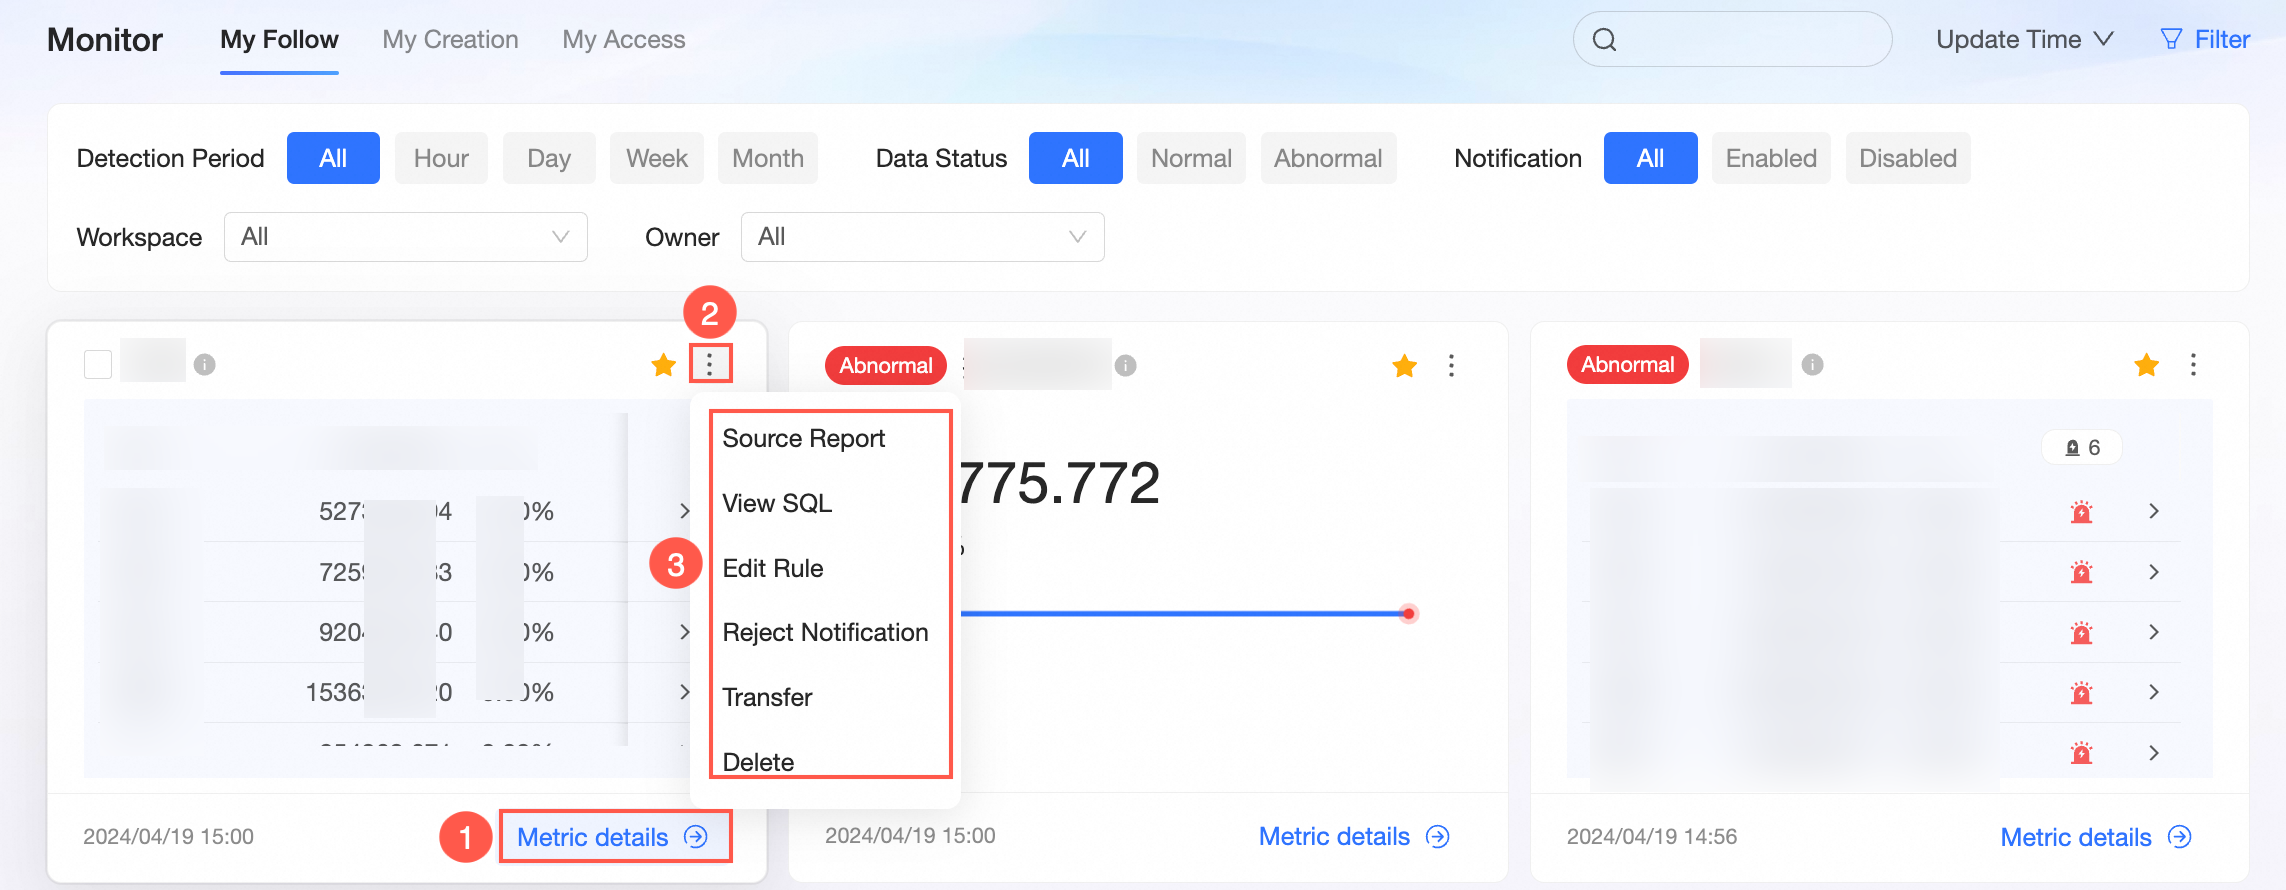Switch to the My Creation tab
Screen dimensions: 2286x890
(450, 40)
